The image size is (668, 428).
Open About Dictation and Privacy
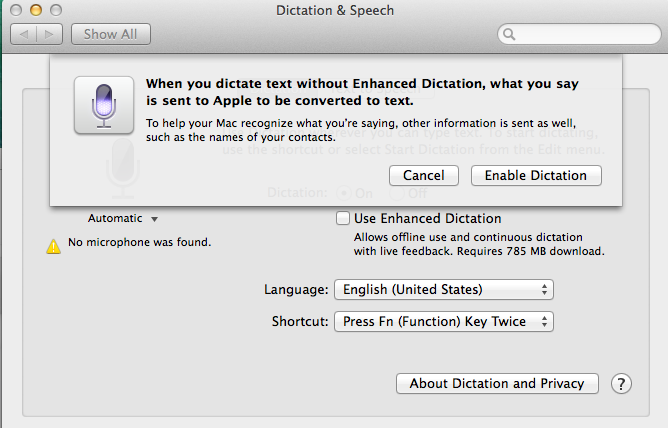click(x=497, y=383)
